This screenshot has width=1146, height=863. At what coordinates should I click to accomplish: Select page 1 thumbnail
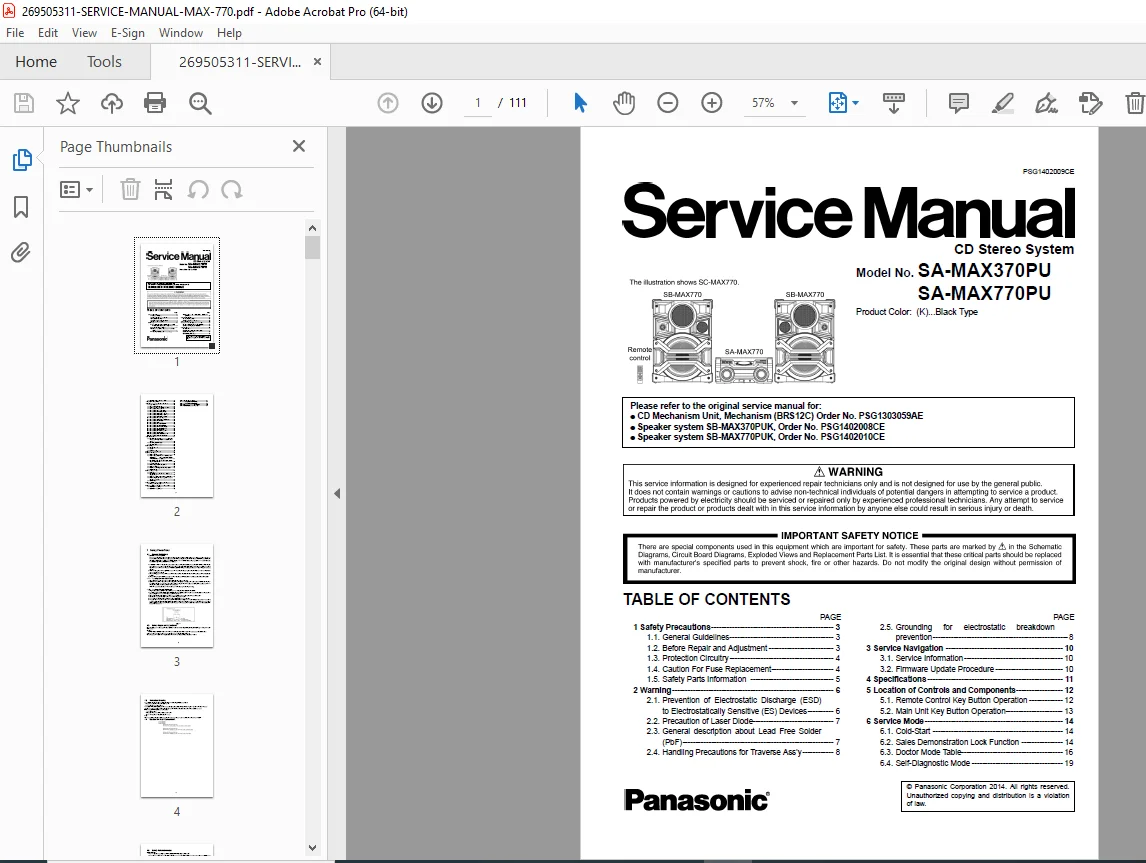pos(177,295)
